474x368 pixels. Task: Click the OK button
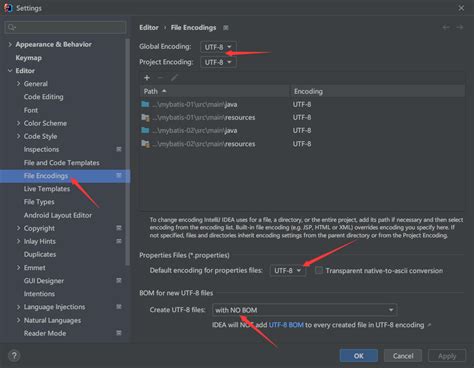[x=359, y=356]
